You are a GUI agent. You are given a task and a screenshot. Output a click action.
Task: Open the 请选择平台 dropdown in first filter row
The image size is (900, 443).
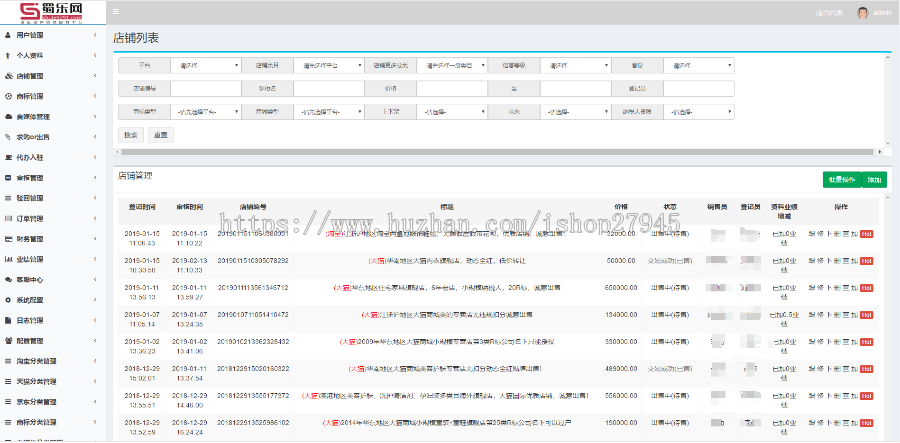tap(329, 65)
